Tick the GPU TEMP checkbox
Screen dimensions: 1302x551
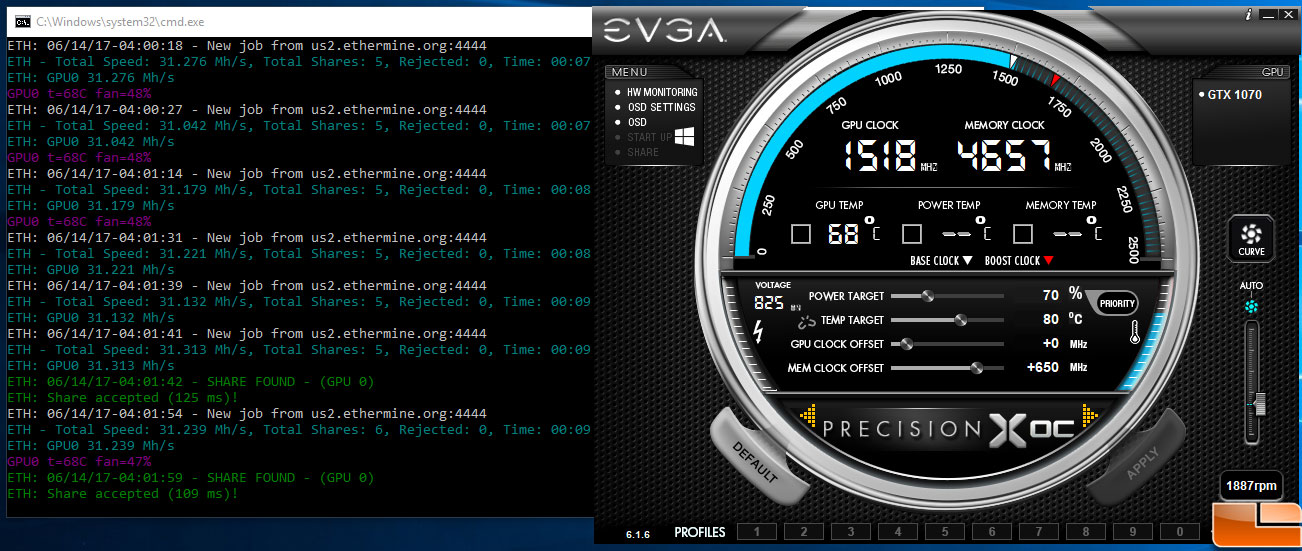(x=800, y=234)
